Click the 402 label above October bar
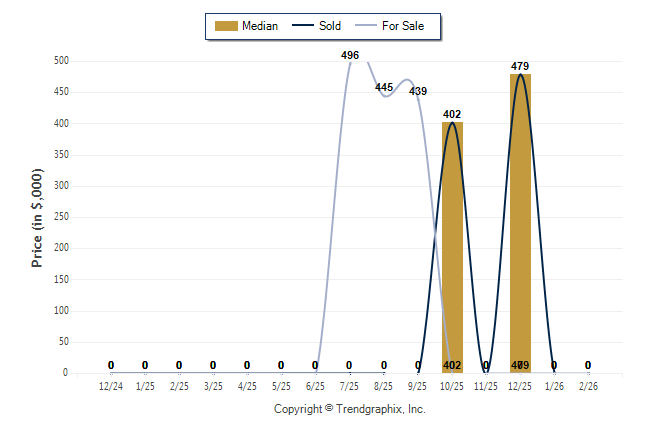This screenshot has width=646, height=434. pos(452,114)
